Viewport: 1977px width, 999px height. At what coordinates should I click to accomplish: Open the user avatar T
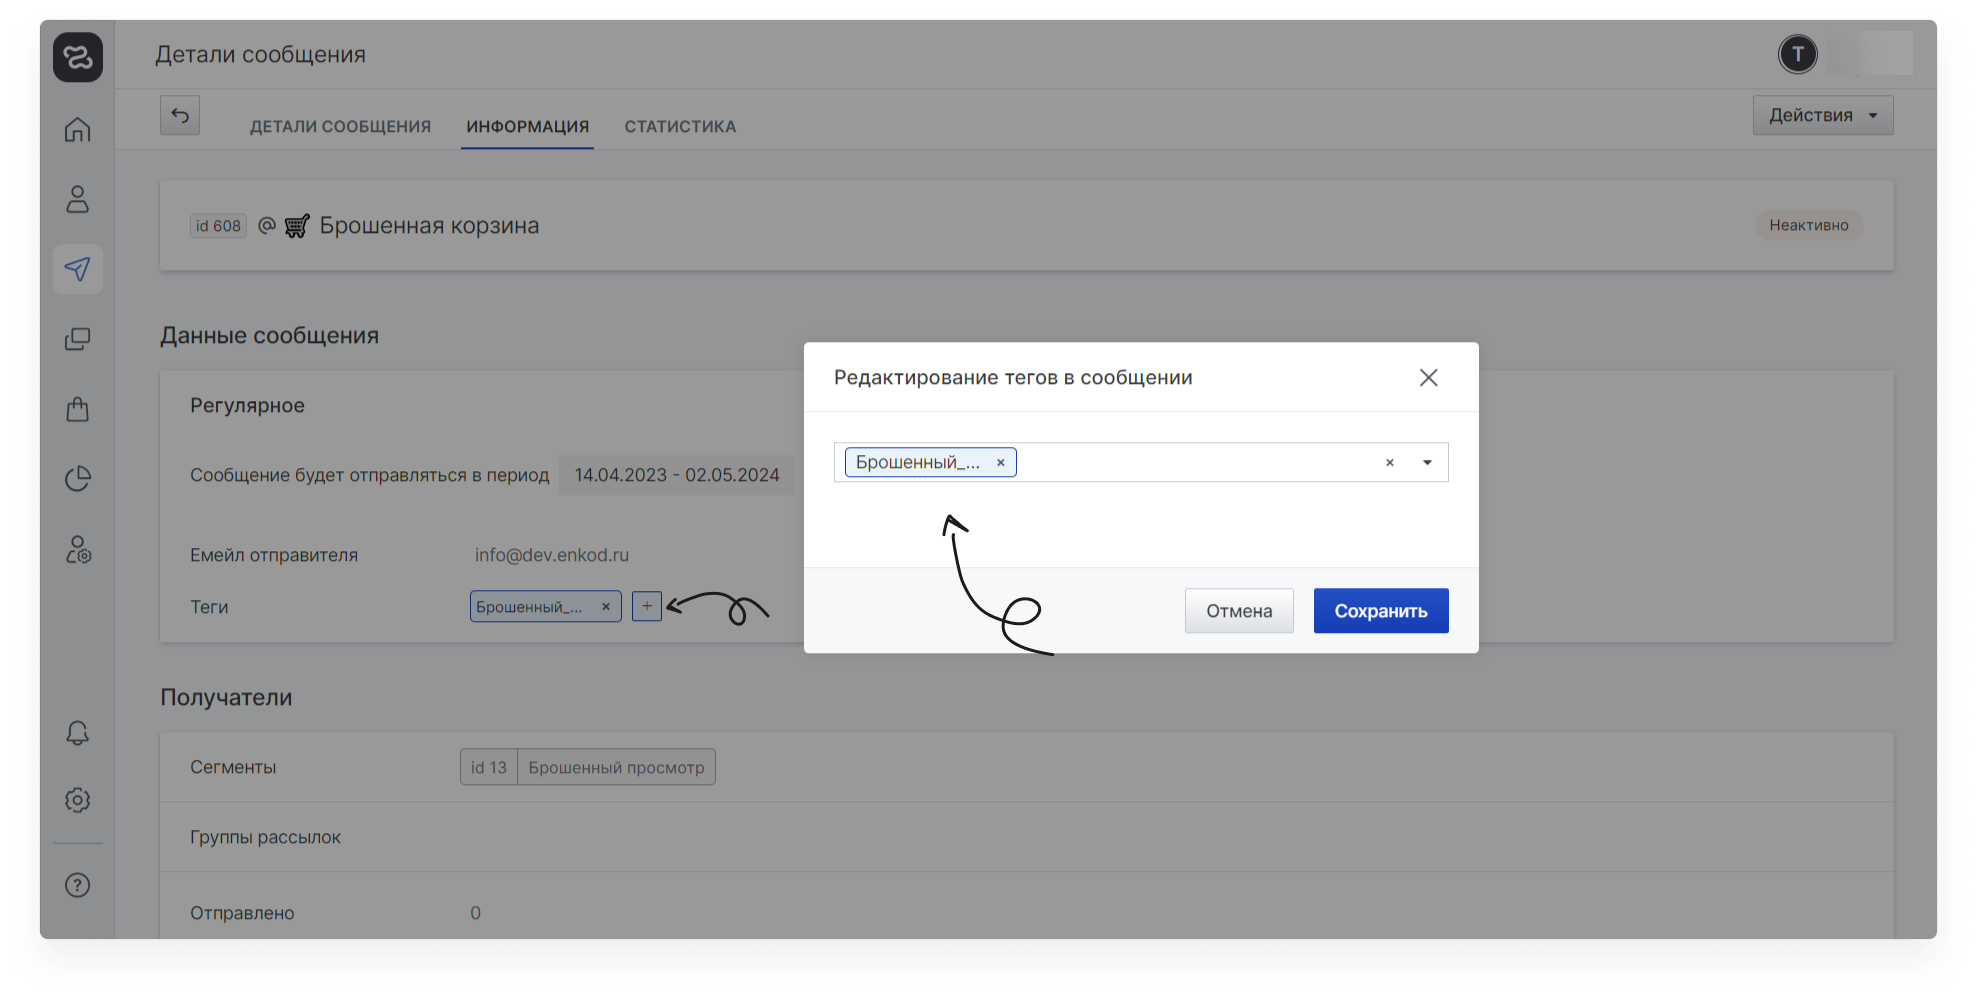tap(1797, 54)
